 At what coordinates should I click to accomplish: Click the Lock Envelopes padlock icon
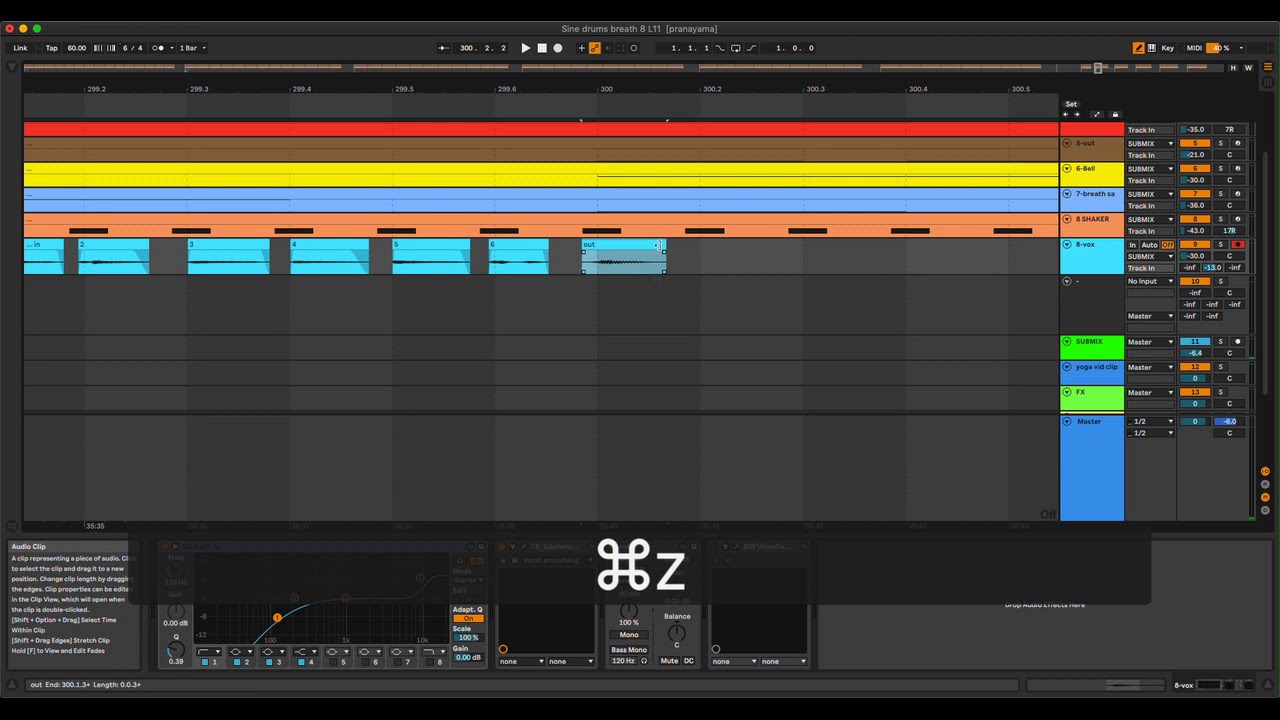[1115, 115]
